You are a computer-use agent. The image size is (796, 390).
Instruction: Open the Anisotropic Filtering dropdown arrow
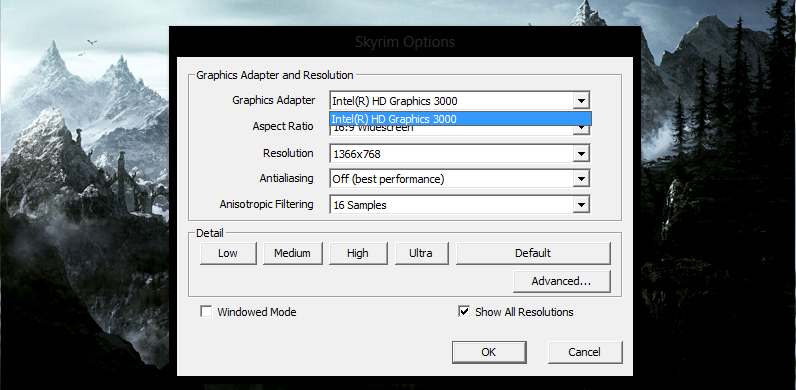point(581,205)
